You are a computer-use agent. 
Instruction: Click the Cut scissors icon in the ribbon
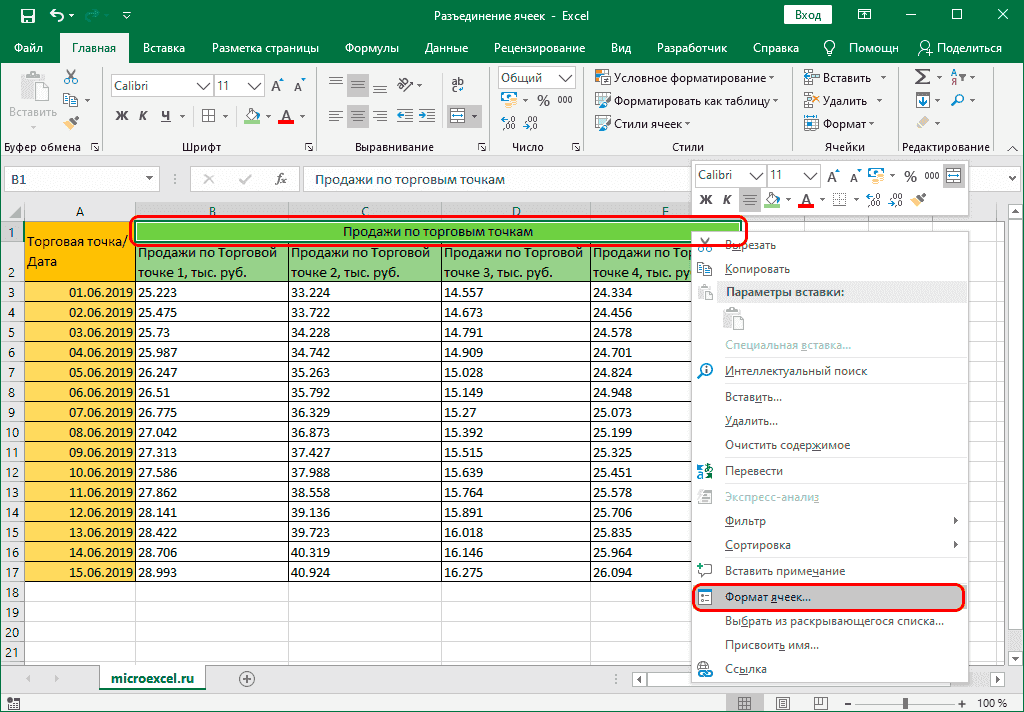click(71, 77)
